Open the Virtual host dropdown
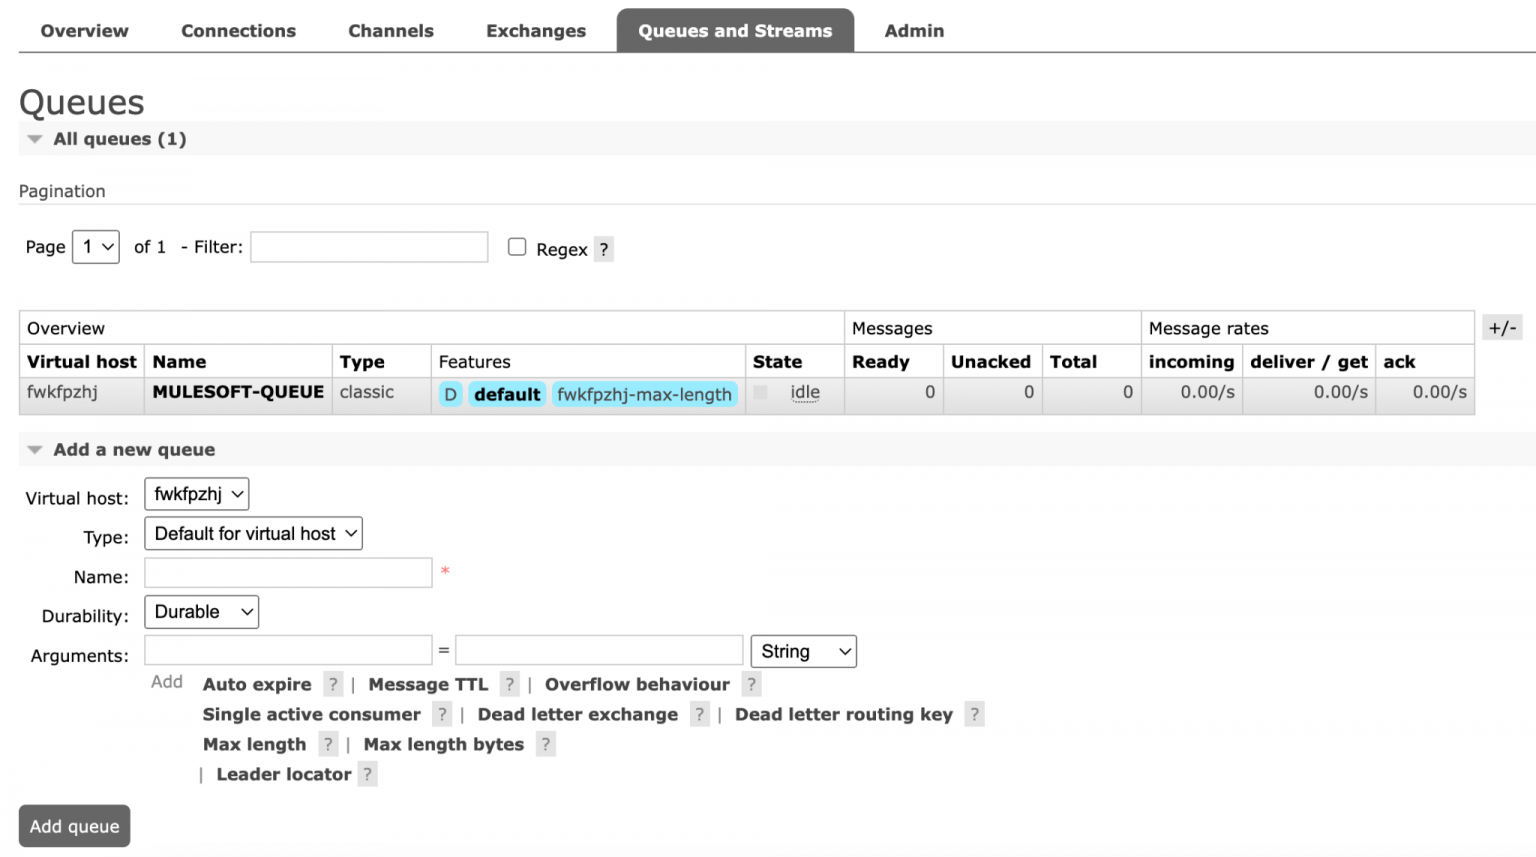 [196, 493]
